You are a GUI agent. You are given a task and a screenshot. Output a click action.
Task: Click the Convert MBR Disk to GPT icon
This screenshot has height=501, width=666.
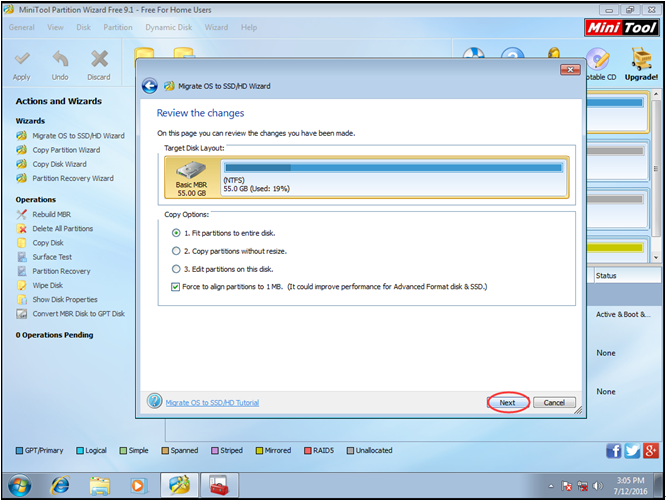22,314
